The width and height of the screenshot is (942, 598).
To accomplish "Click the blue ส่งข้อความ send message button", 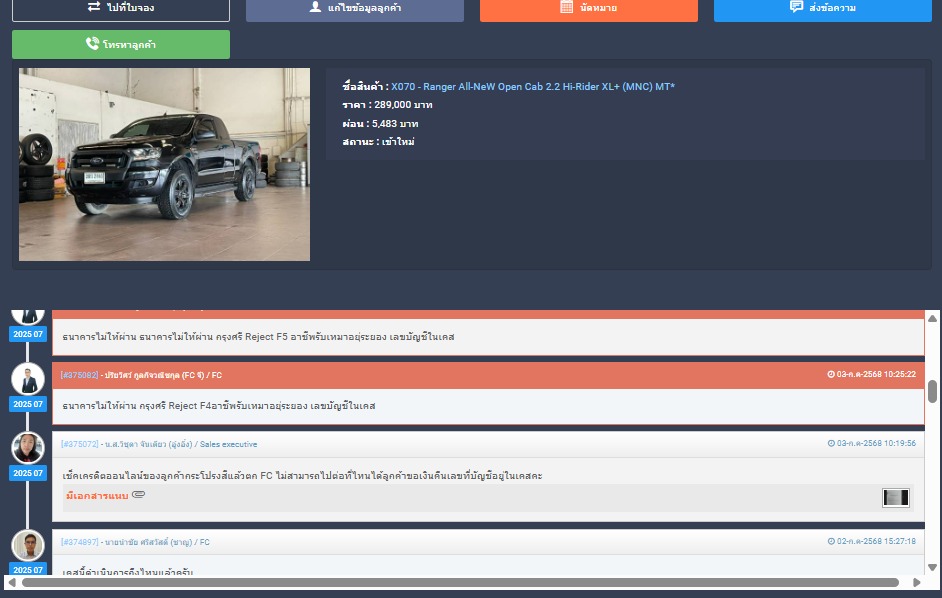I will point(823,8).
